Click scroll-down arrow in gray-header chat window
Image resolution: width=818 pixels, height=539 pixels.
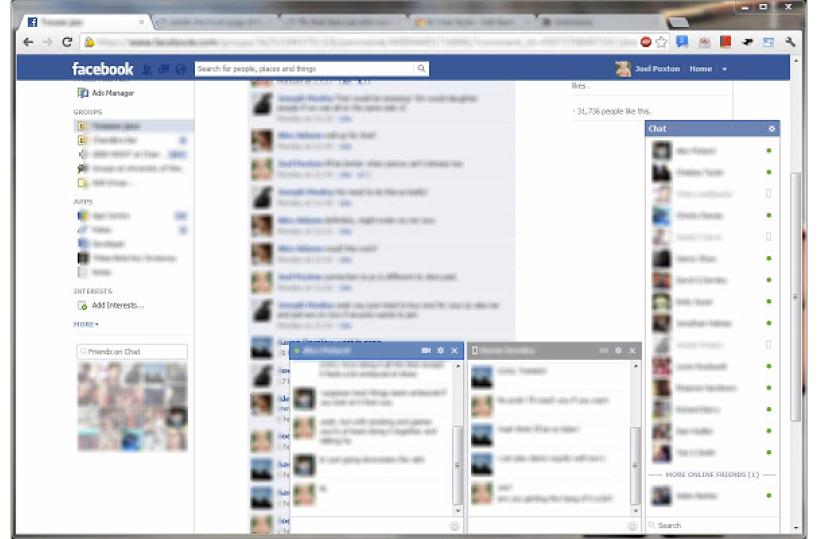[x=635, y=510]
